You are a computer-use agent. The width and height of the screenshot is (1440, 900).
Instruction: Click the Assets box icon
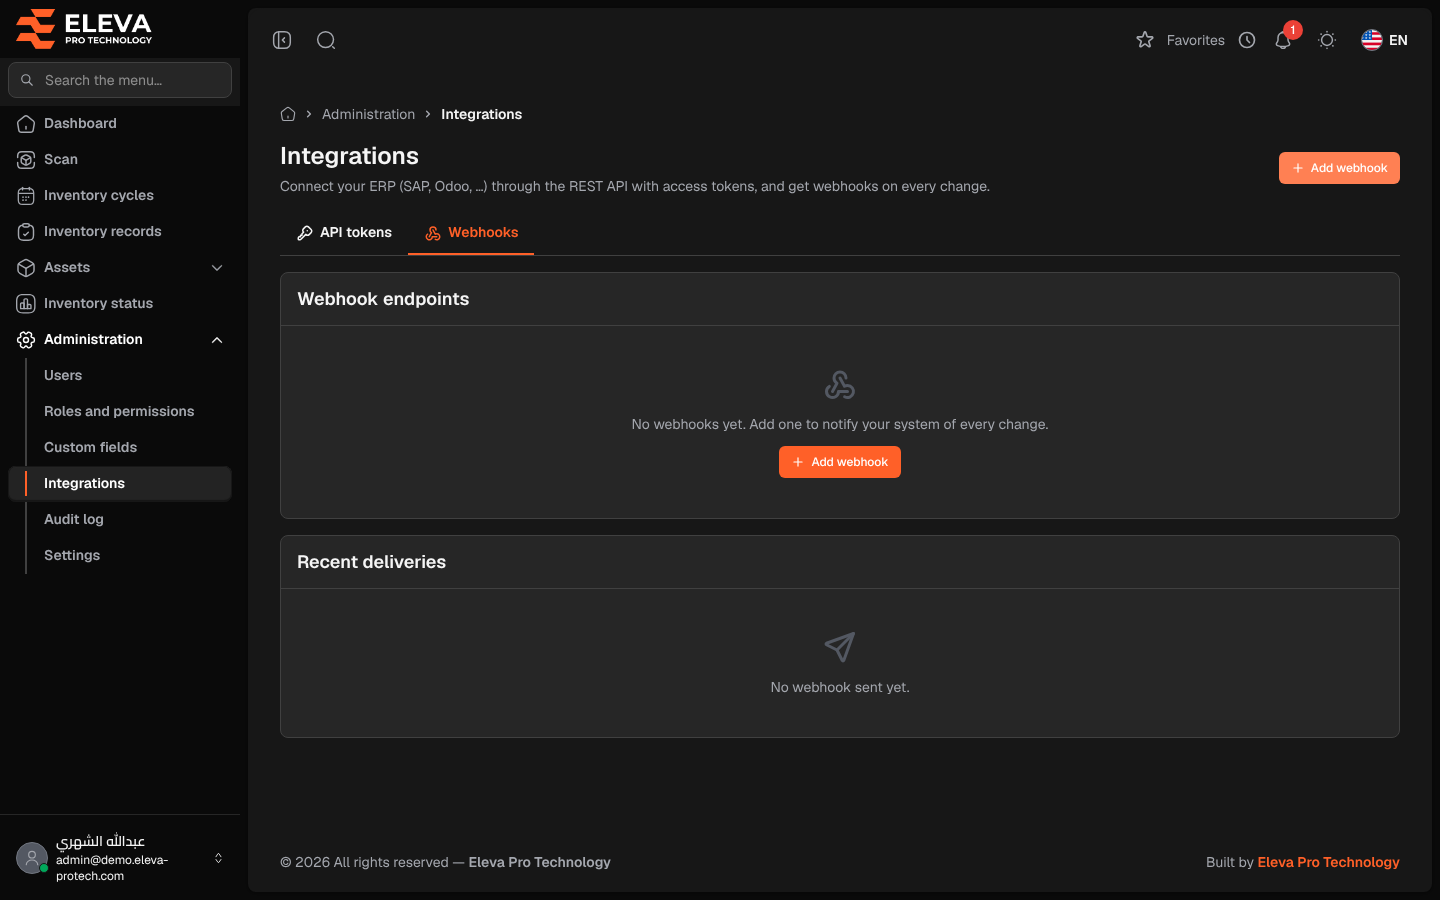[x=26, y=267]
